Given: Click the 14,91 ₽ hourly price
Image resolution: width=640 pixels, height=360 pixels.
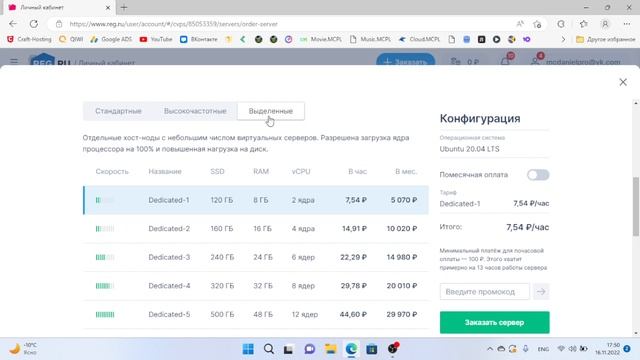Looking at the screenshot, I should pyautogui.click(x=354, y=229).
